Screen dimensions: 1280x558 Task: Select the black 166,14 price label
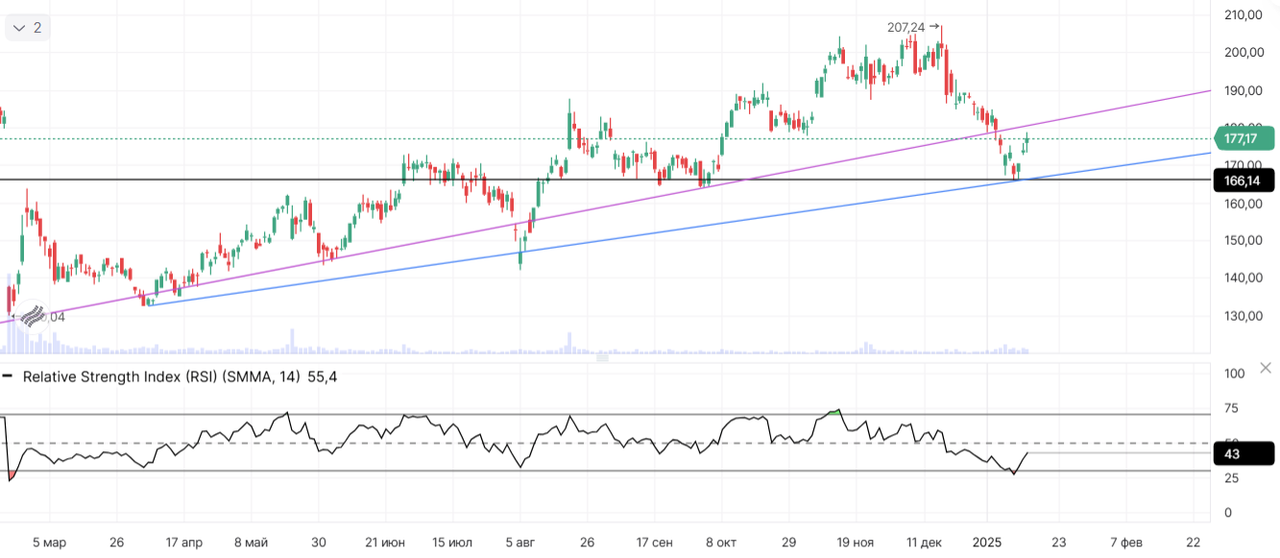[1243, 181]
